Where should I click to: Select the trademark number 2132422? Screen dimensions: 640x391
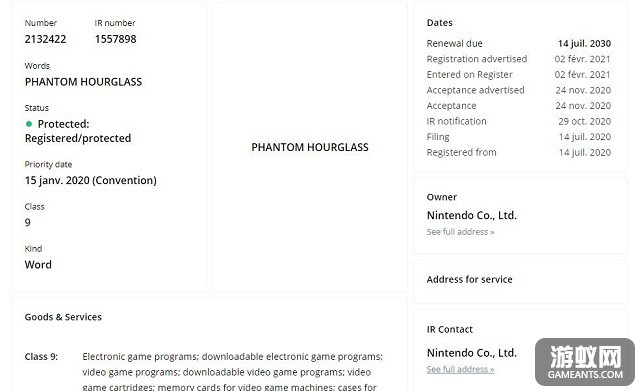tap(45, 39)
